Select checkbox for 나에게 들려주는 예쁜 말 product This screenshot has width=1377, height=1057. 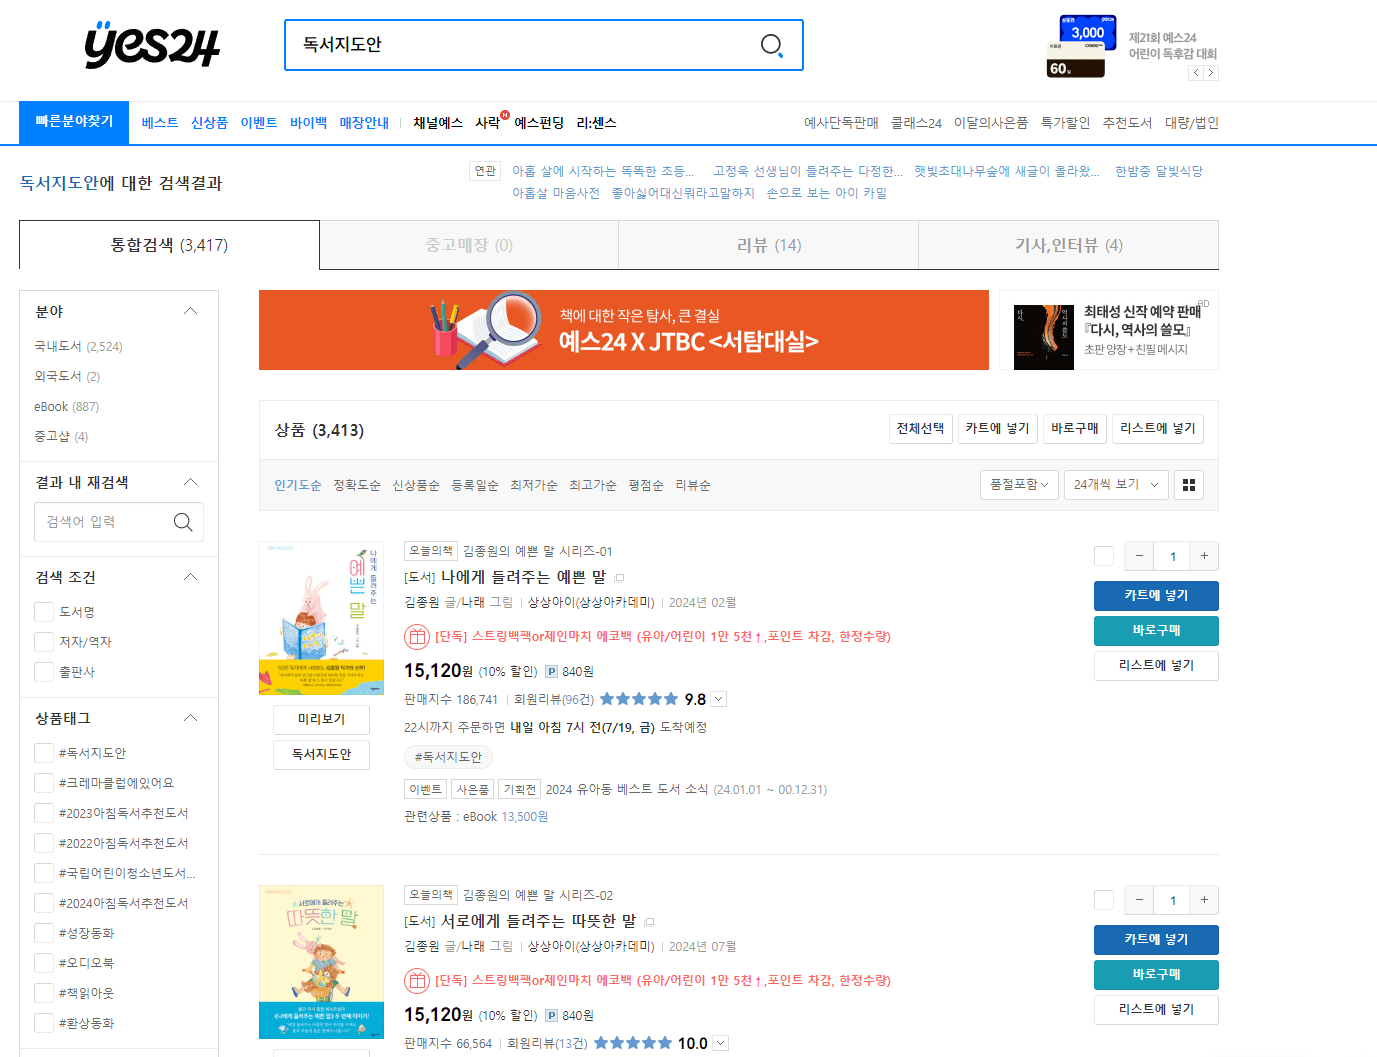[1104, 556]
